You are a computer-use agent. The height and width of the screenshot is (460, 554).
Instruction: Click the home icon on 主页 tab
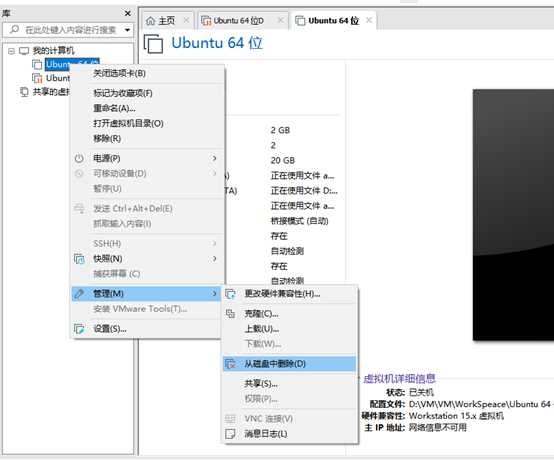[x=150, y=21]
